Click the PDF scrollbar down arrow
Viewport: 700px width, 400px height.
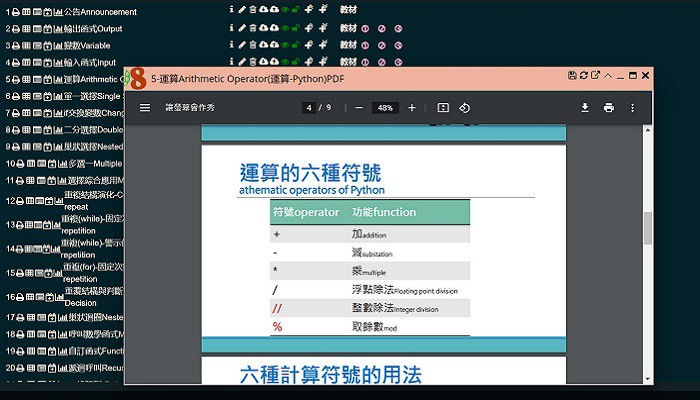coord(648,379)
